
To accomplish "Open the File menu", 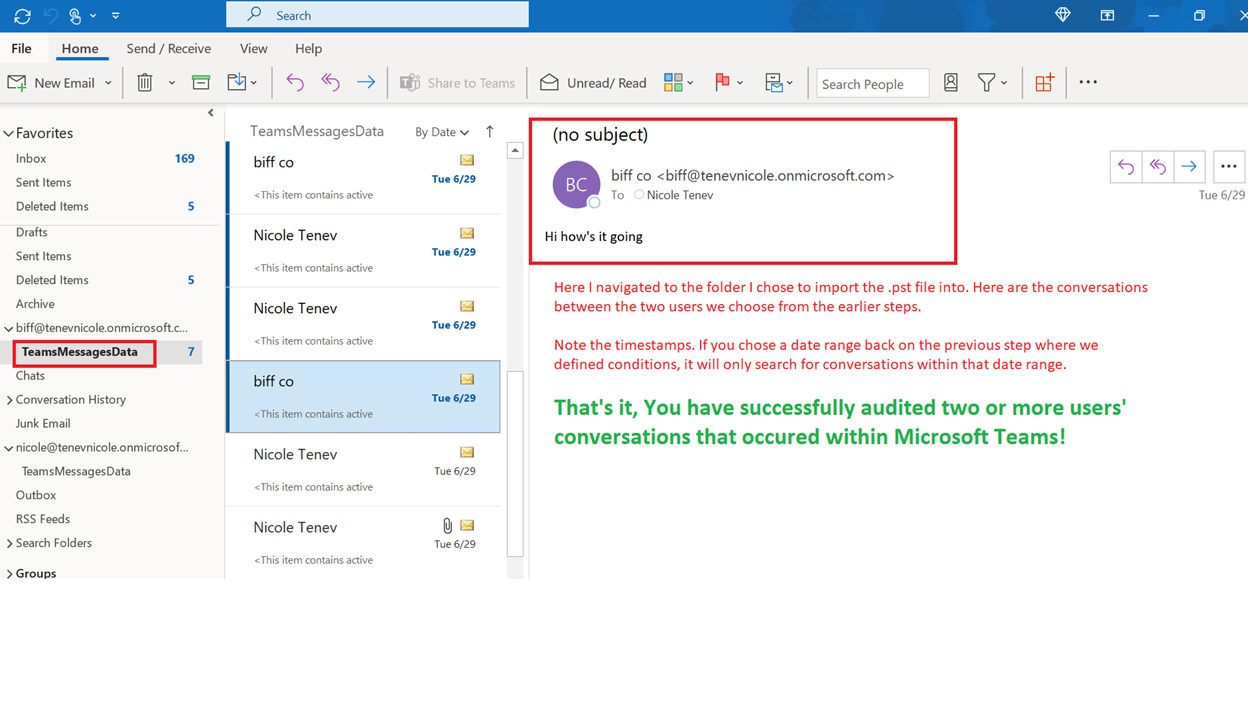I will pyautogui.click(x=21, y=48).
